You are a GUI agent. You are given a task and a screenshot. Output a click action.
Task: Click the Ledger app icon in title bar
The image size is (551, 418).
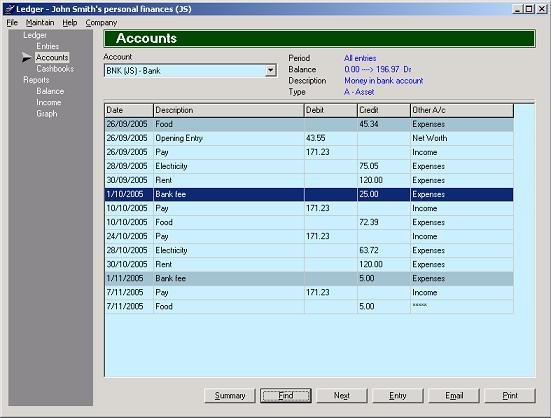pos(10,9)
